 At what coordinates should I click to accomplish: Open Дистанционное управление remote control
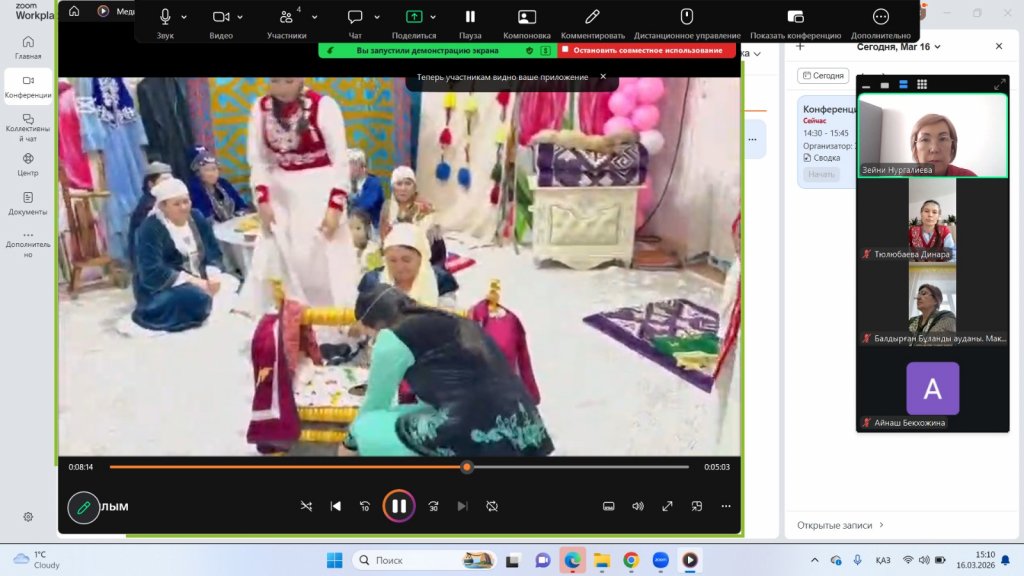[686, 17]
